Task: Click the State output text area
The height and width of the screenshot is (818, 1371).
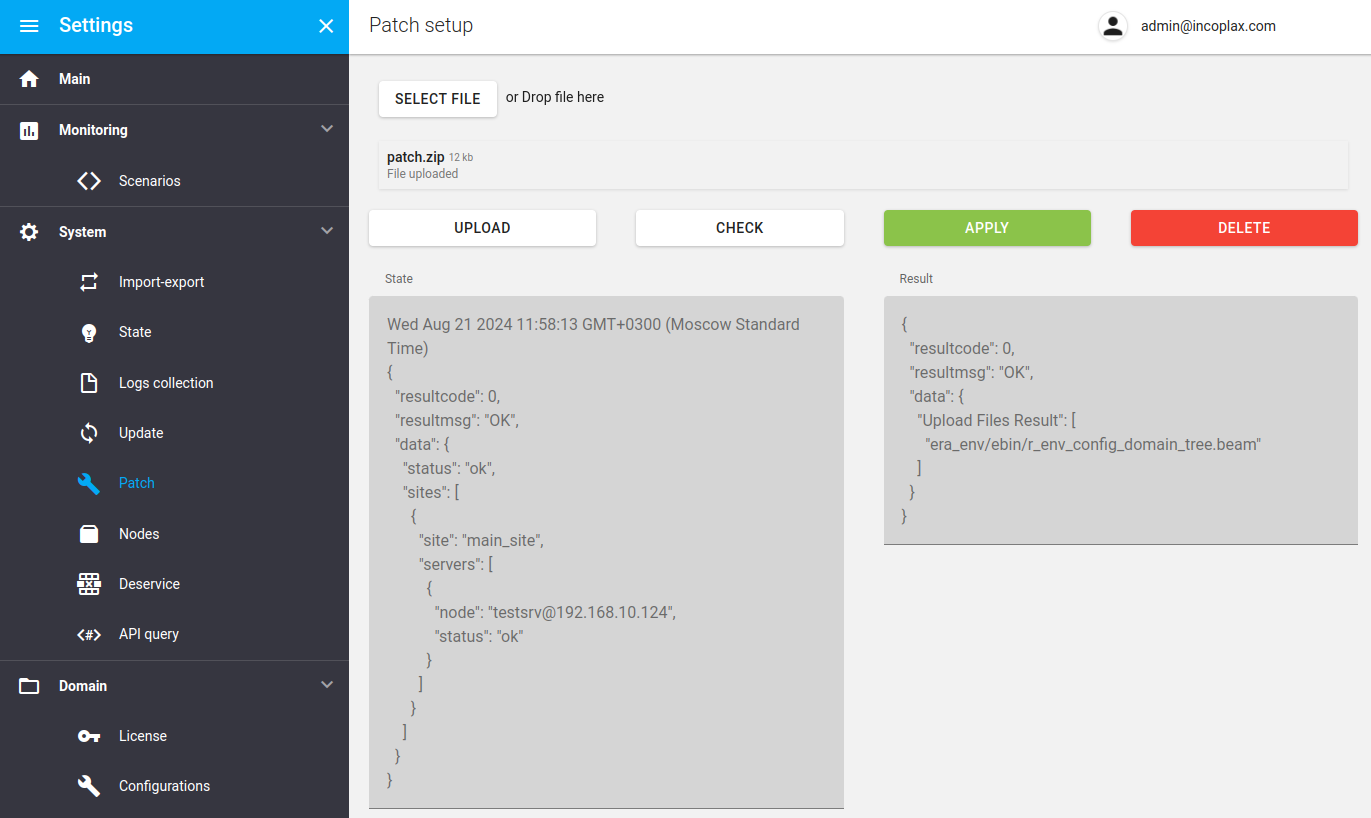Action: [606, 552]
